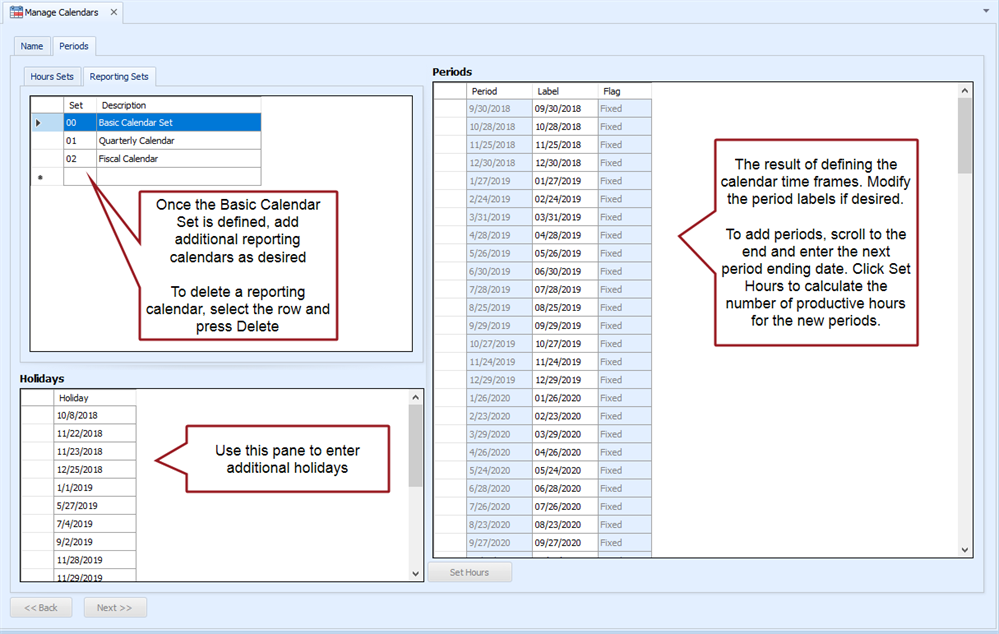The image size is (999, 634).
Task: Select the Basic Calendar Set row
Action: [x=178, y=123]
